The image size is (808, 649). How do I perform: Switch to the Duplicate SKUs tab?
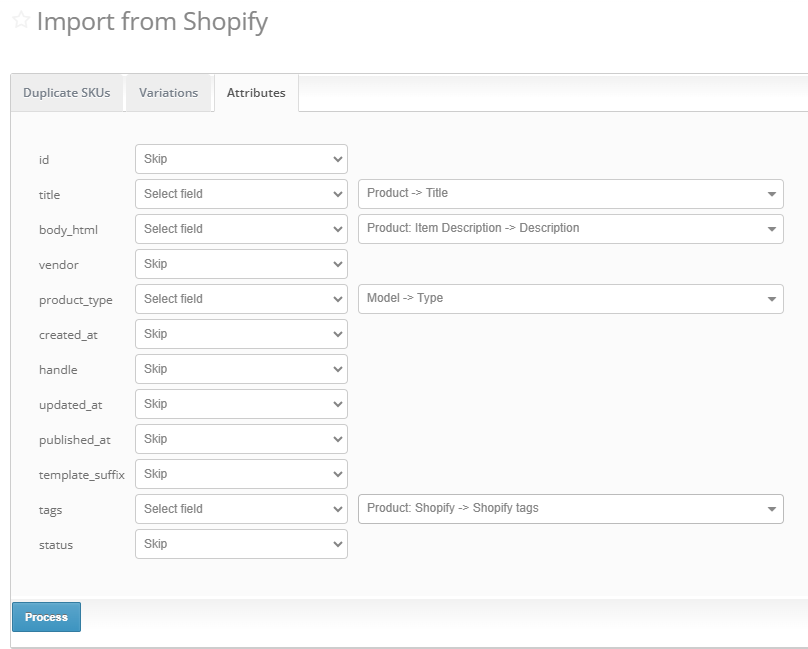click(66, 93)
